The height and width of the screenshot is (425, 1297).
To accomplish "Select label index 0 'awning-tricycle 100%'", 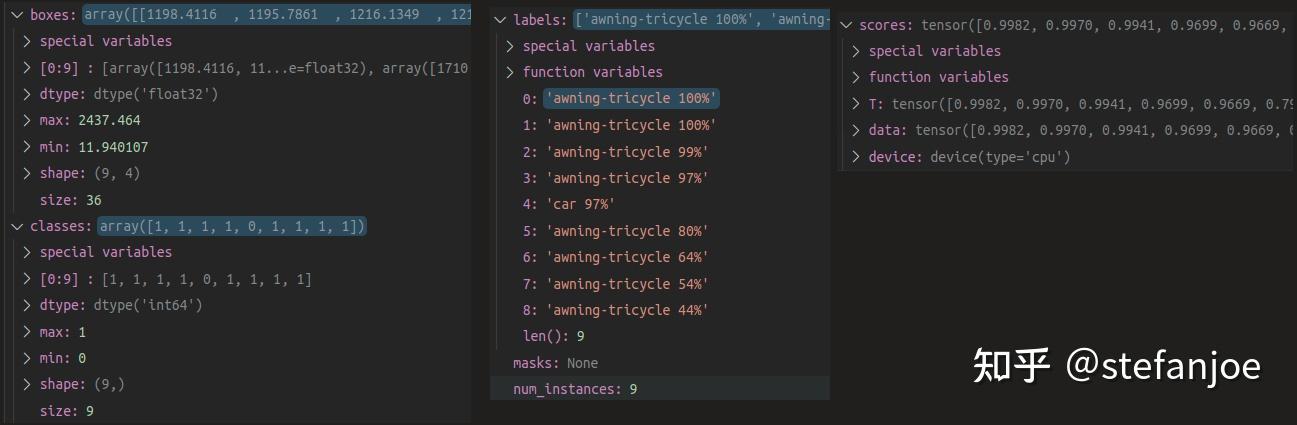I will (631, 99).
